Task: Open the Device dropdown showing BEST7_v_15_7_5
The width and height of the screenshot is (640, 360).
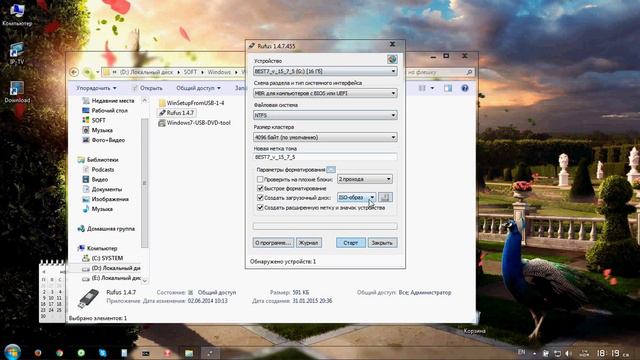Action: tap(325, 71)
